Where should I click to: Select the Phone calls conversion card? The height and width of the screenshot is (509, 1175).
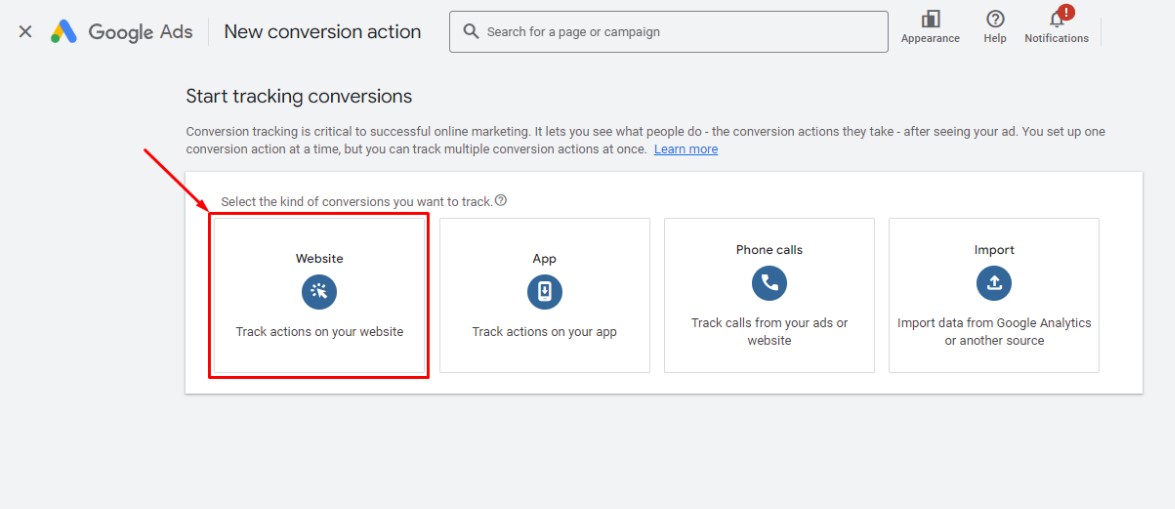769,295
